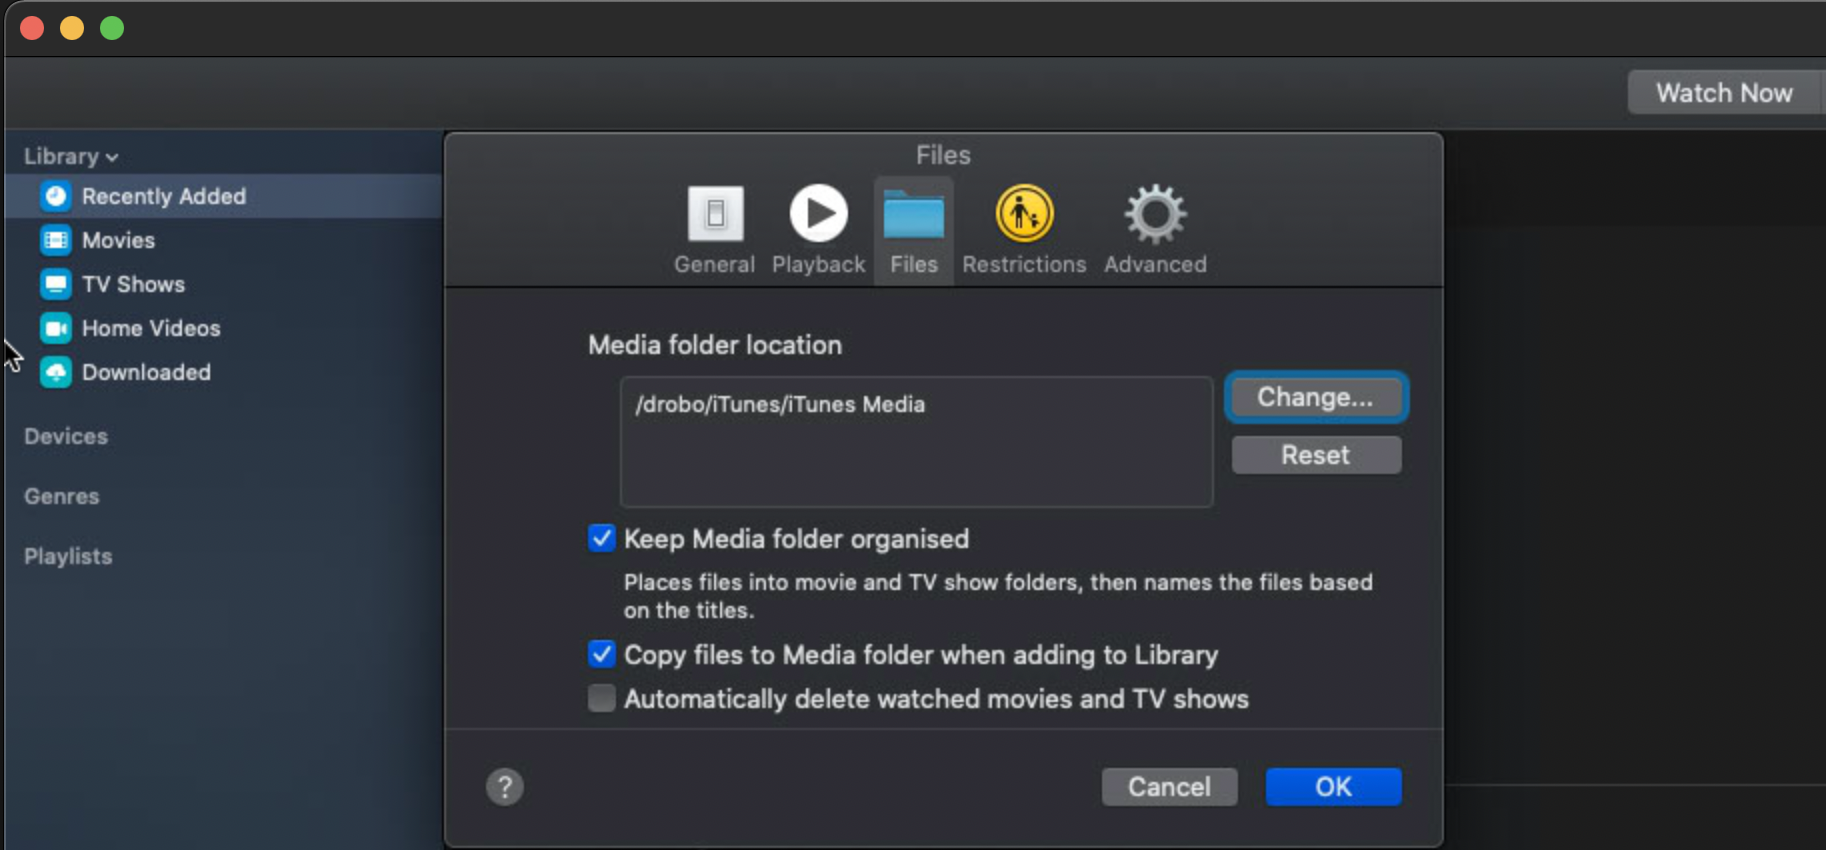Viewport: 1826px width, 850px height.
Task: Click the Recently Added sidebar icon
Action: pyautogui.click(x=56, y=196)
